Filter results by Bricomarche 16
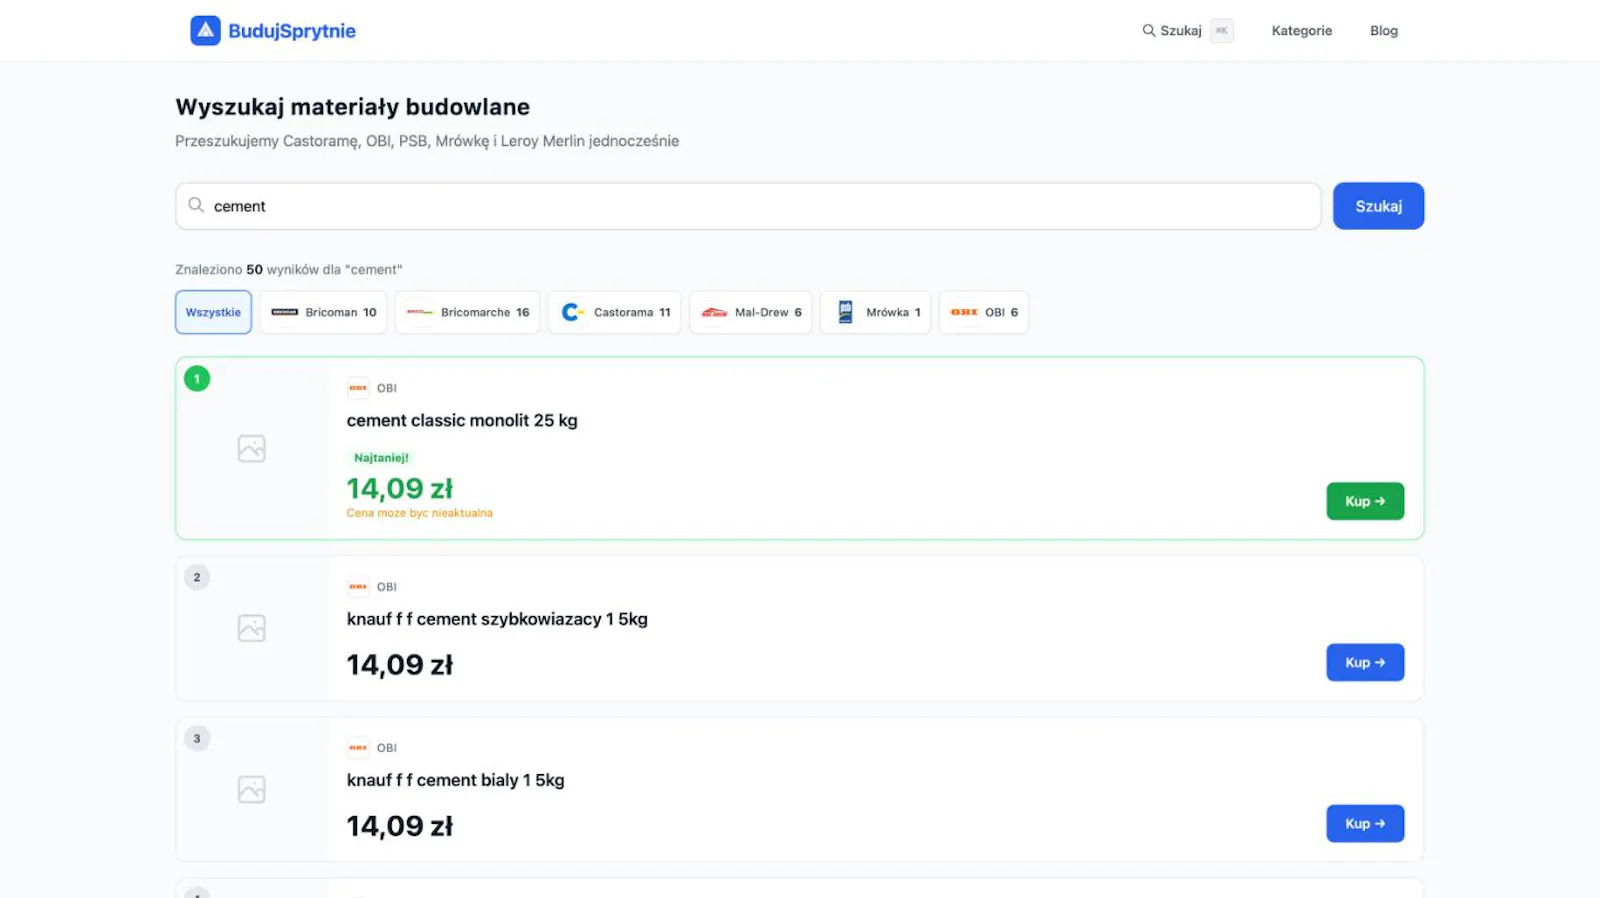1600x898 pixels. coord(467,312)
